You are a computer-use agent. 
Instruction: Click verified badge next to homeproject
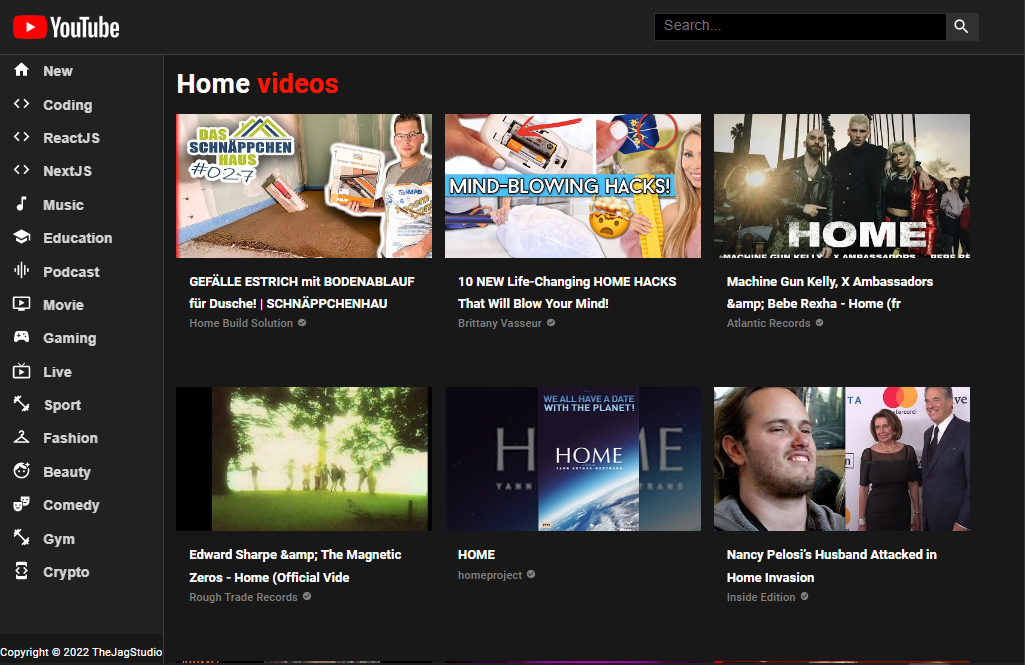(x=531, y=574)
